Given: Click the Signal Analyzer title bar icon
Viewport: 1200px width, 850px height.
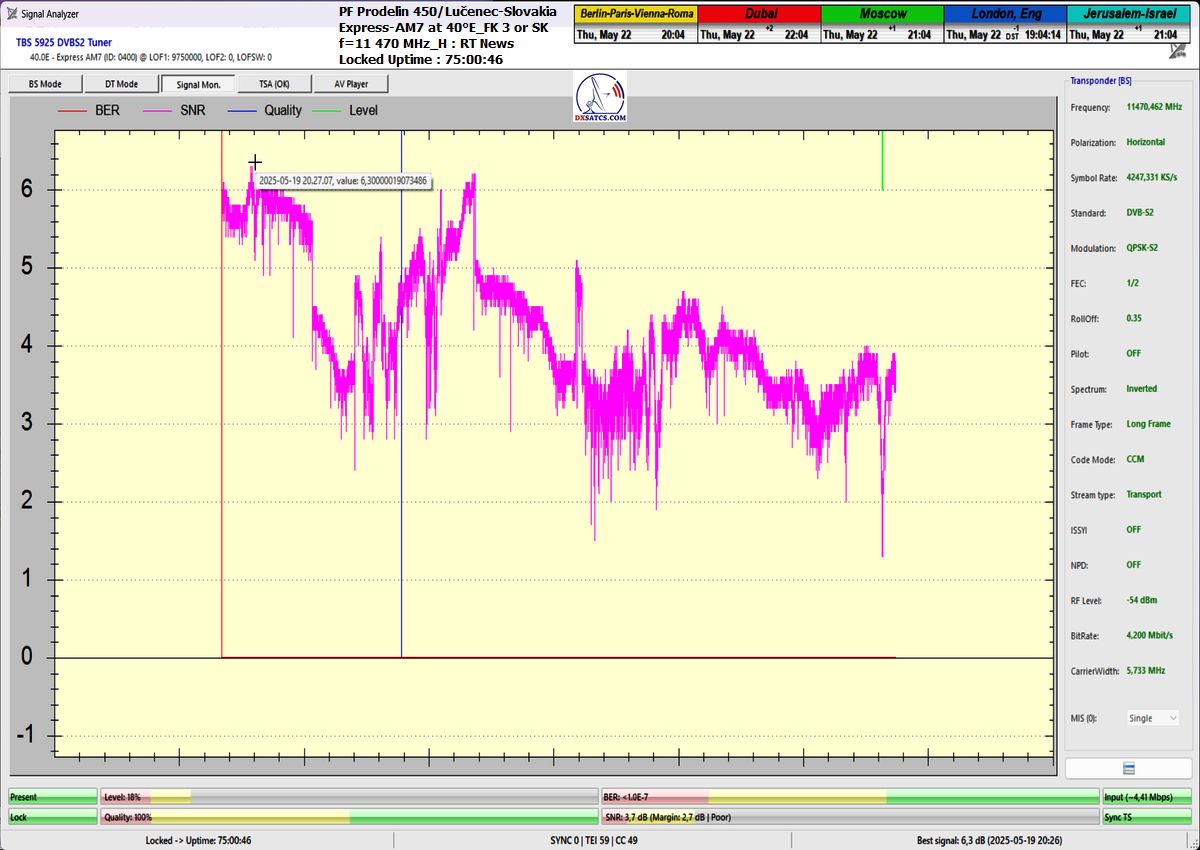Looking at the screenshot, I should (10, 14).
